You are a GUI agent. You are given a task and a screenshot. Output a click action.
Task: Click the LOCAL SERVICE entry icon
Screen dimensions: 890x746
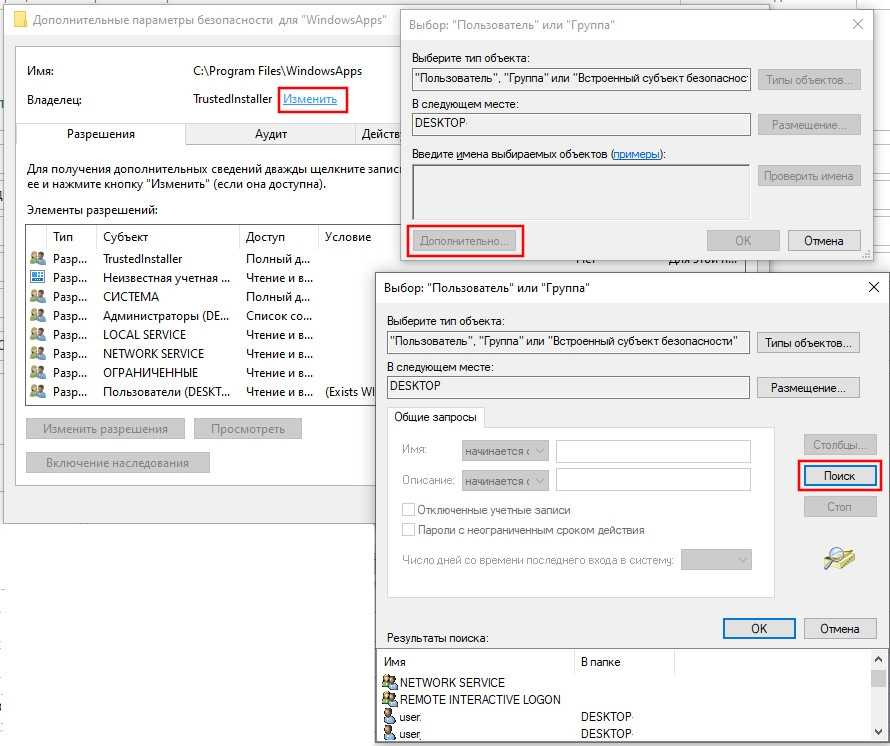(x=38, y=335)
